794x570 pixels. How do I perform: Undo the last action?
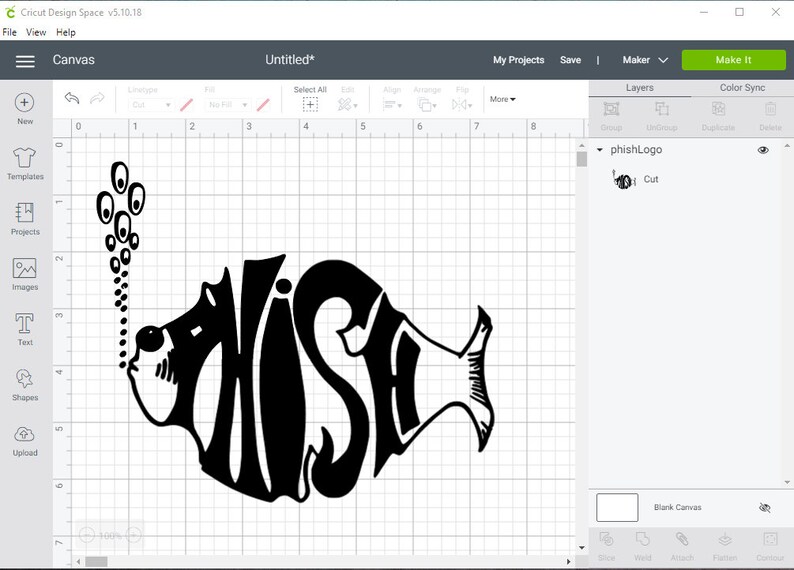(72, 98)
